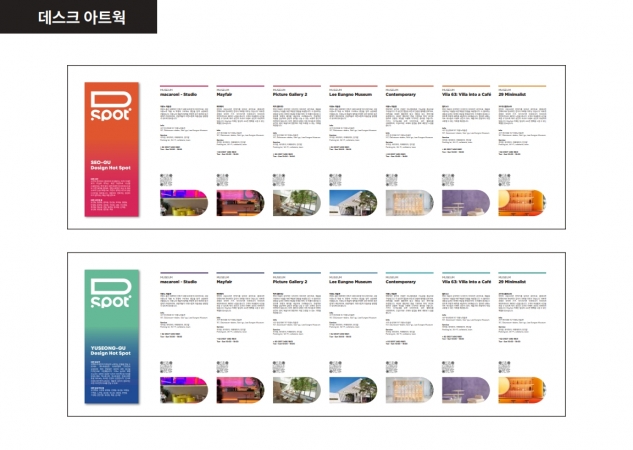
Task: Click the D spot logo on the SEO-GU cover
Action: 108,106
